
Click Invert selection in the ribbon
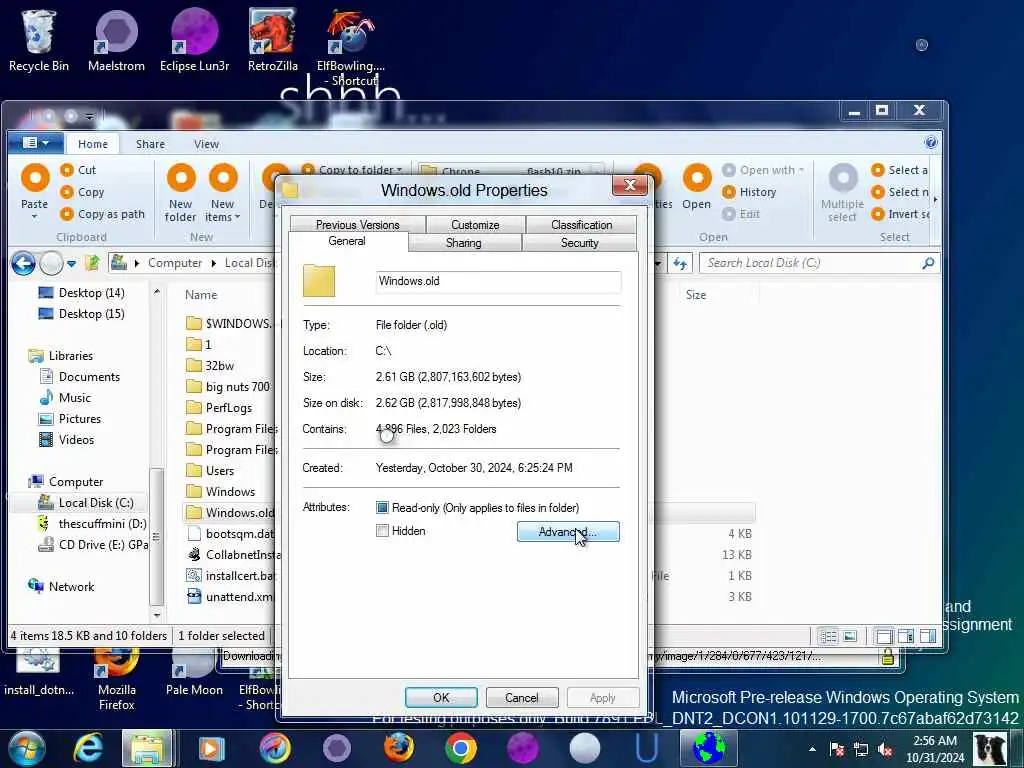pyautogui.click(x=901, y=214)
